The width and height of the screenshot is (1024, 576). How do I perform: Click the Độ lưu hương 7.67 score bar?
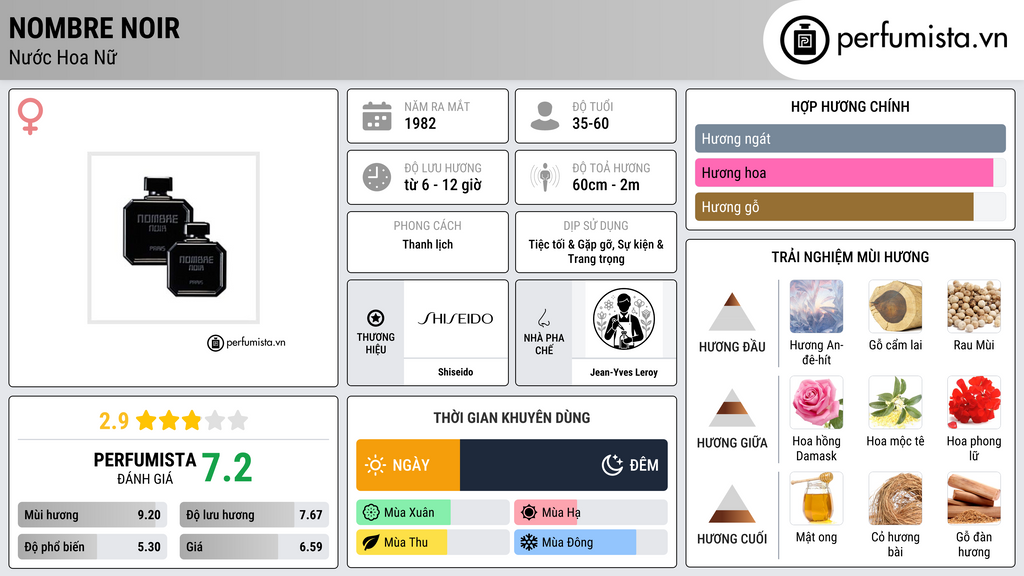click(254, 515)
